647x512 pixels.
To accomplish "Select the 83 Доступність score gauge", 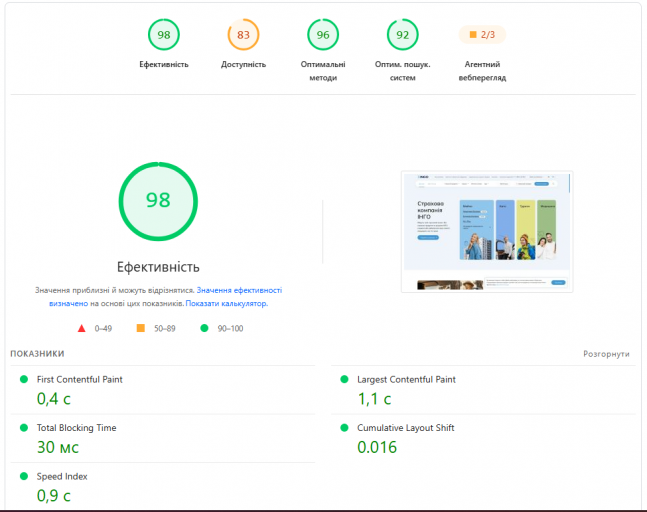I will pos(243,35).
